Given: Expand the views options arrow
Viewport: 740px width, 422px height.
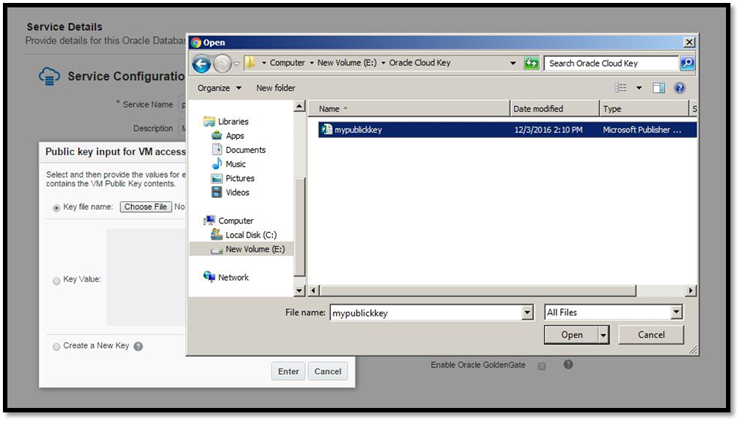Looking at the screenshot, I should (x=639, y=88).
